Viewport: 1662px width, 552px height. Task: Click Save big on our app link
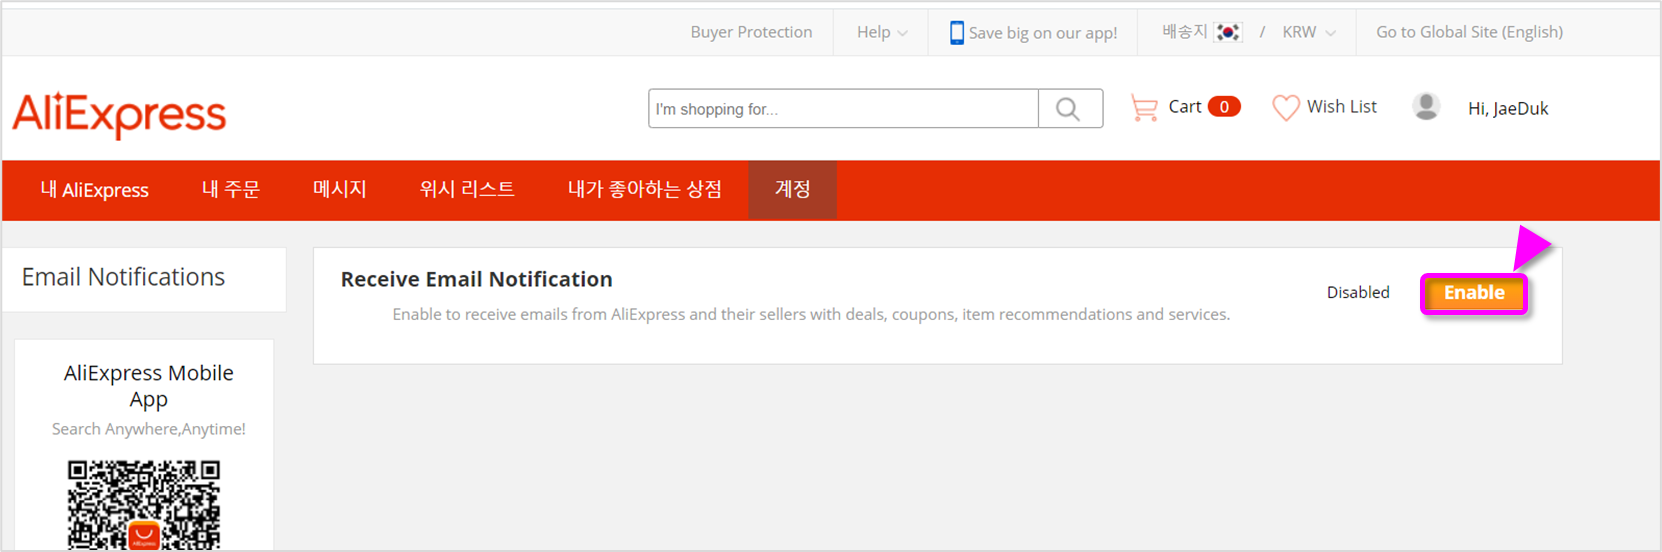click(x=1043, y=33)
